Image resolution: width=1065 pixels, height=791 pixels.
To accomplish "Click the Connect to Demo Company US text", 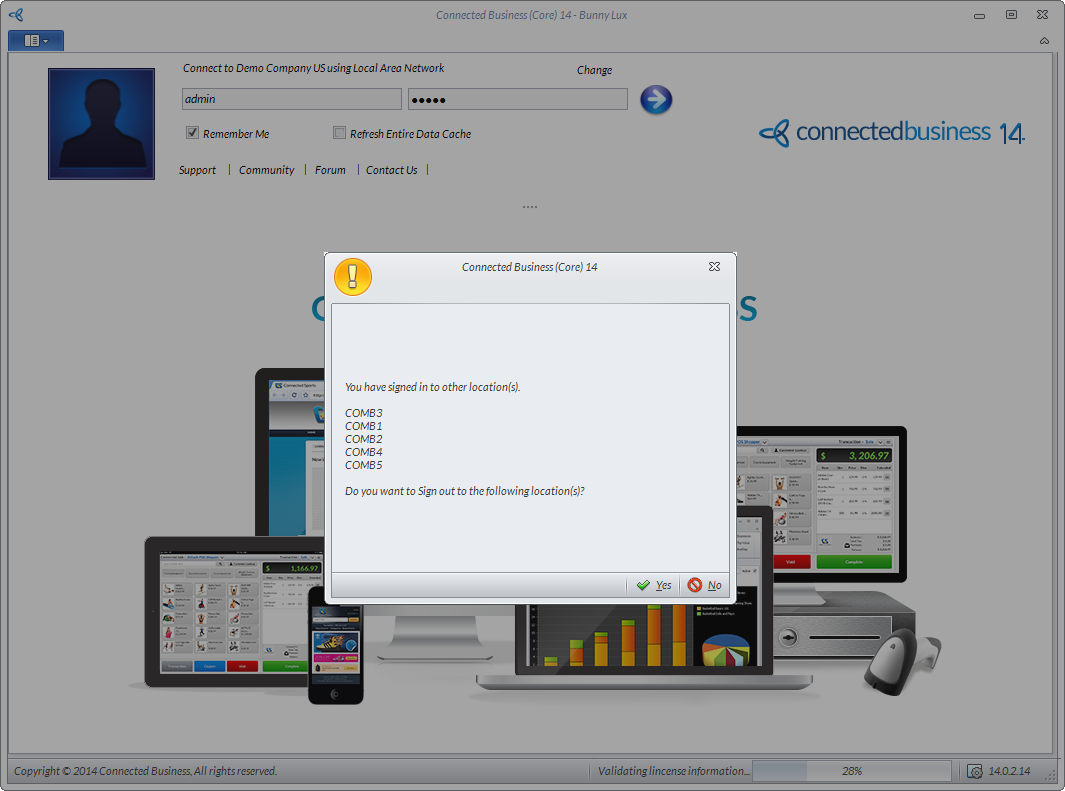I will [313, 68].
